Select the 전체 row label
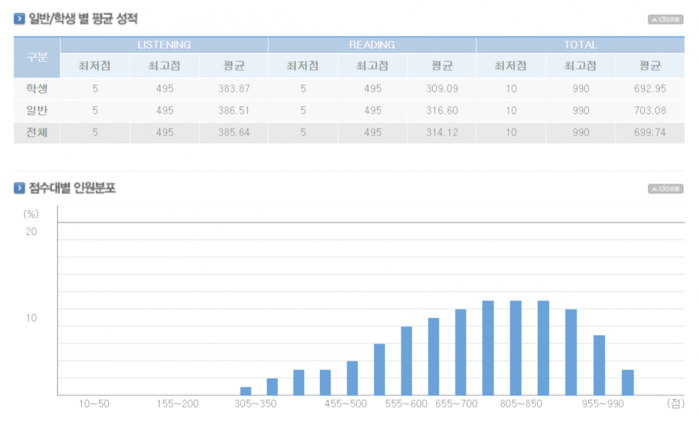This screenshot has height=432, width=699. click(x=36, y=132)
